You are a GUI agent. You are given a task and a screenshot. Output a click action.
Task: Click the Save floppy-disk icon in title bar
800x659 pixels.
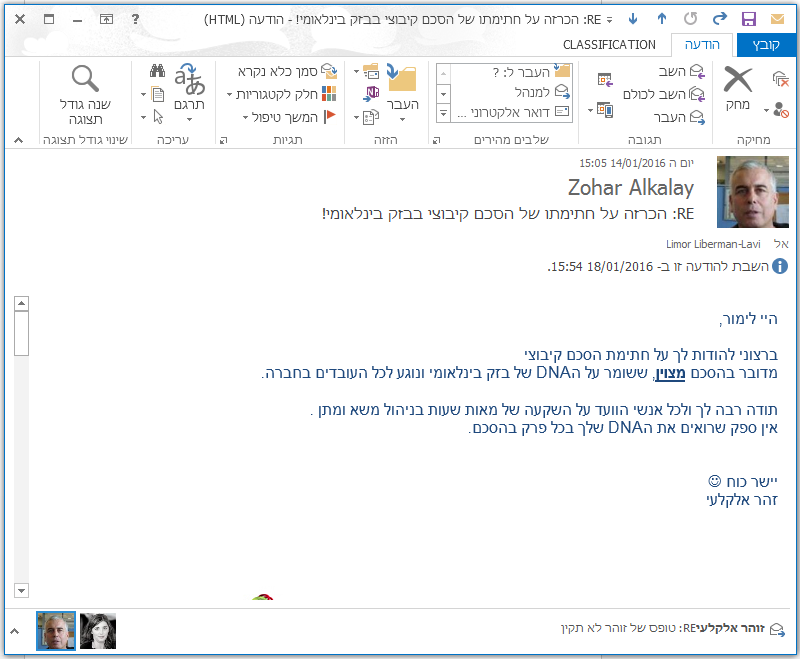tap(748, 19)
